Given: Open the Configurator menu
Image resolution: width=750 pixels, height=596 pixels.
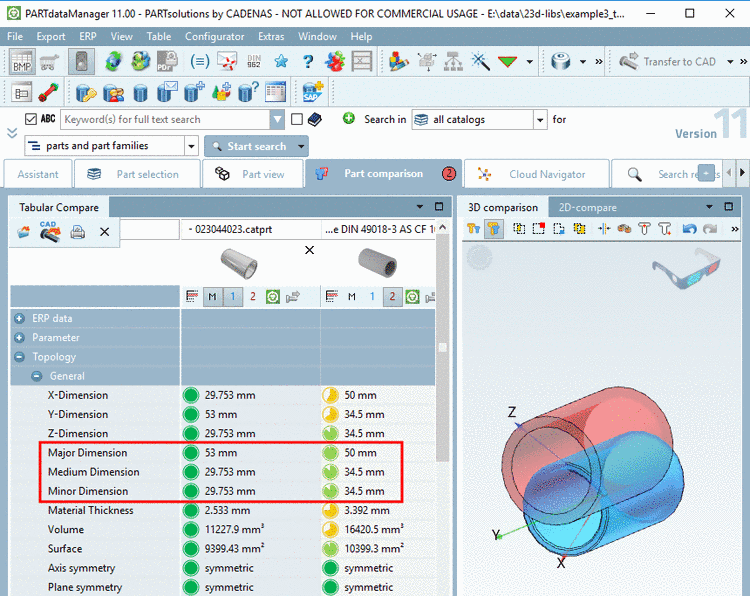Looking at the screenshot, I should pyautogui.click(x=214, y=36).
